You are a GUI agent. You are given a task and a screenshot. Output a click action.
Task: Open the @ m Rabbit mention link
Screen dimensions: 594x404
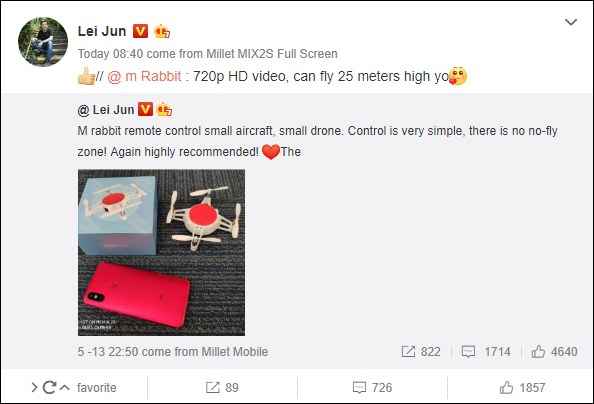pyautogui.click(x=144, y=77)
